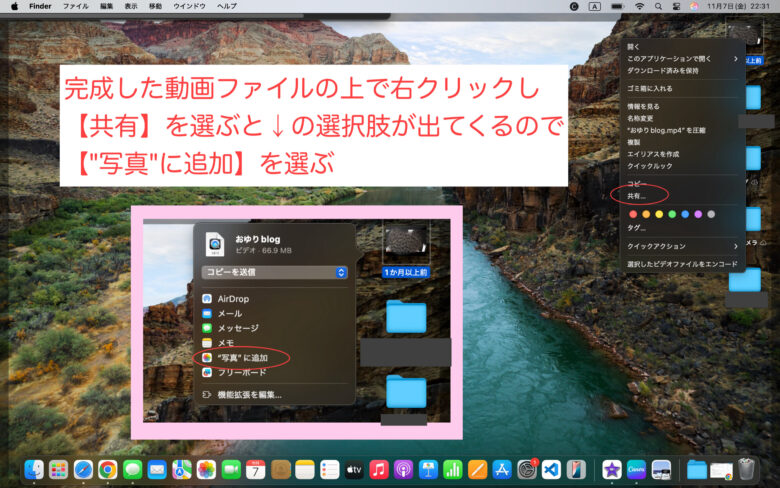
Task: Select 共有... in the context menu
Action: pyautogui.click(x=636, y=196)
